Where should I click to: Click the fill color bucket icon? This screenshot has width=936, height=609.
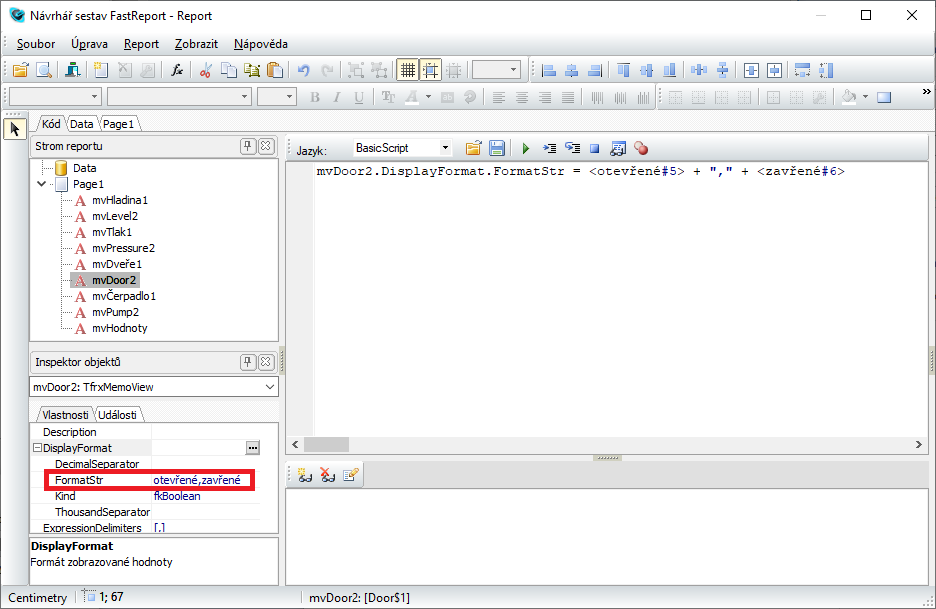pos(849,97)
